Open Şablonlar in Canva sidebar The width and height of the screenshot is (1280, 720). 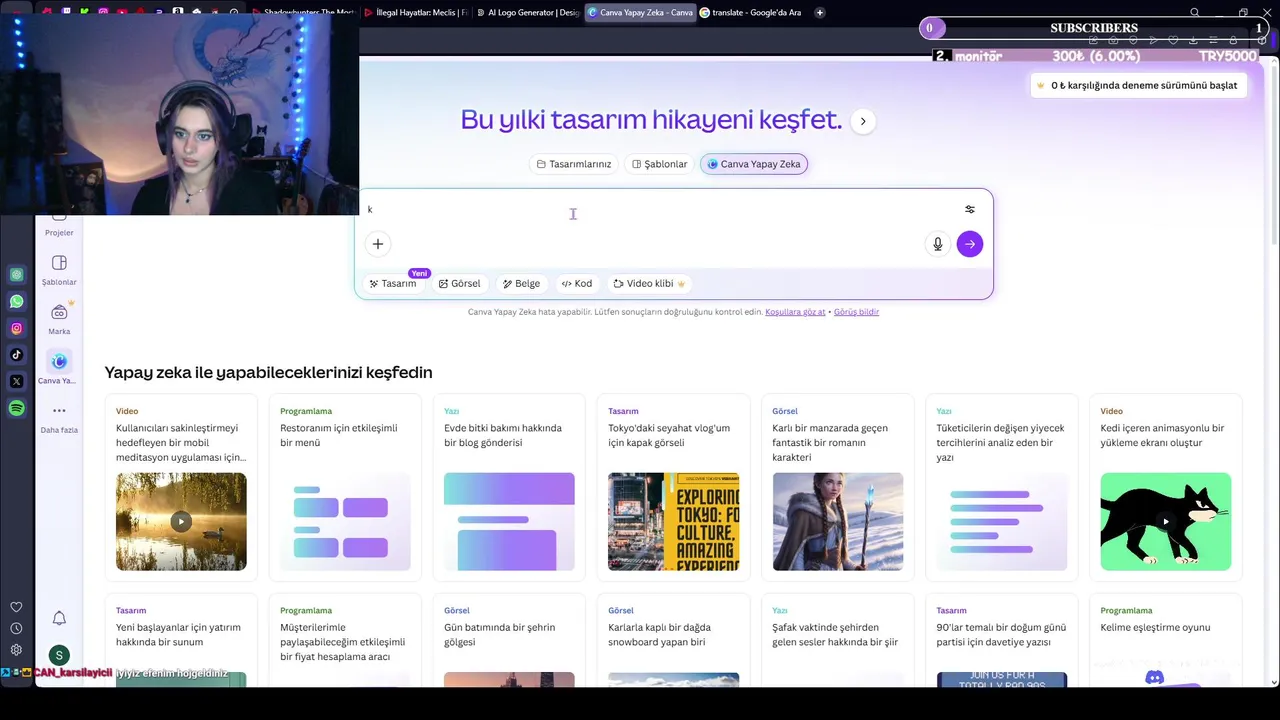(59, 270)
